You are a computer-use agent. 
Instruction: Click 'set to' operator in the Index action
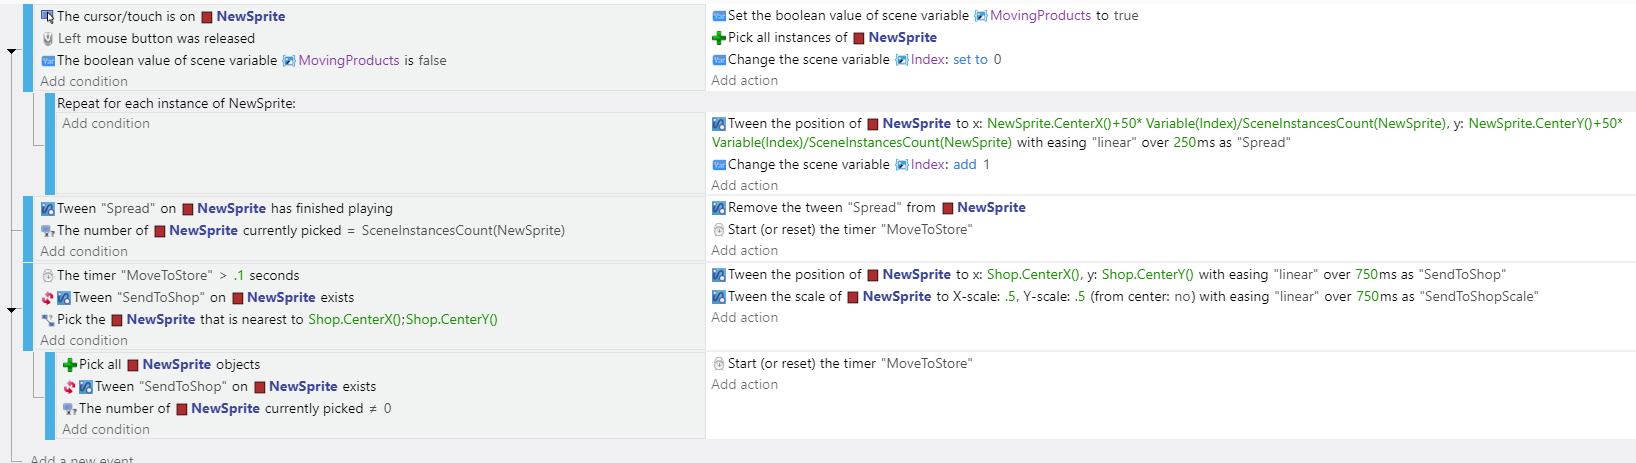coord(970,60)
